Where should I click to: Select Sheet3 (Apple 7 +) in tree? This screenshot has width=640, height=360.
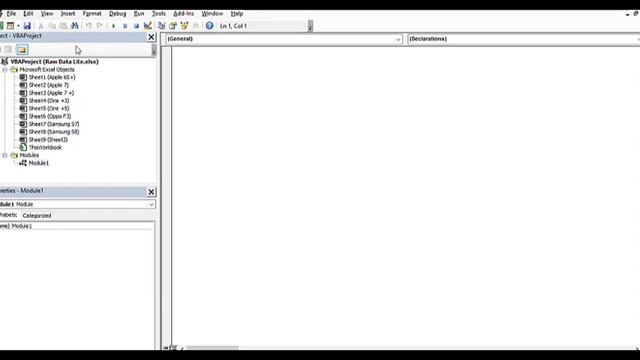51,93
